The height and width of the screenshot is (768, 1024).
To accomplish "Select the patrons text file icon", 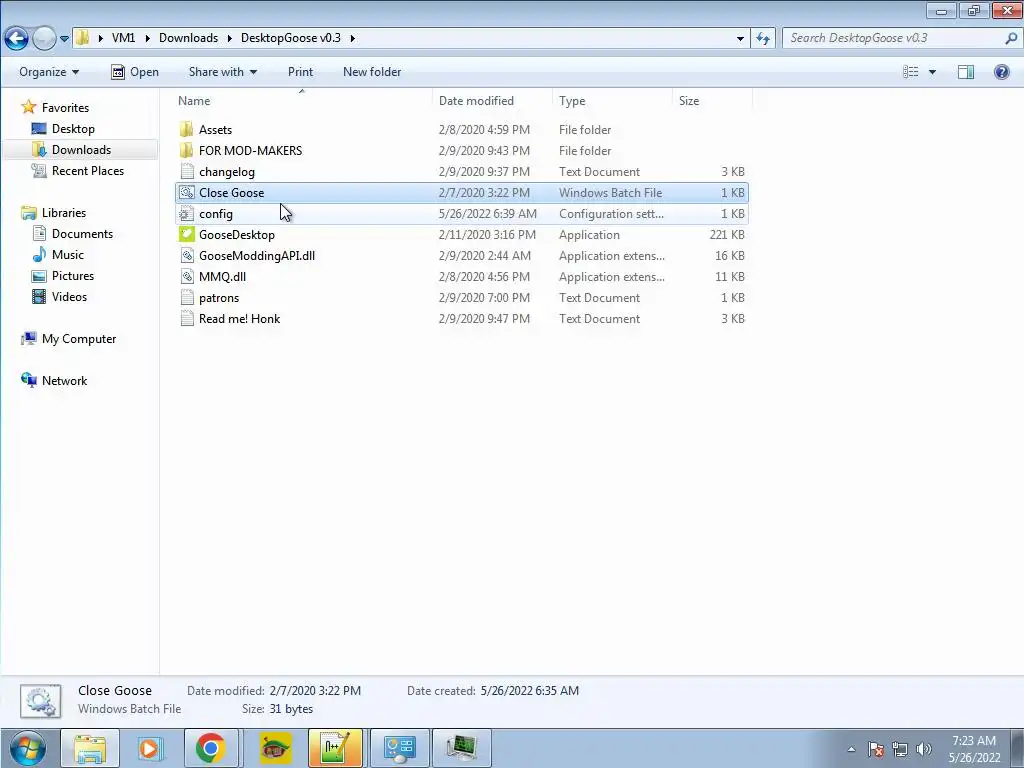I will coord(187,298).
